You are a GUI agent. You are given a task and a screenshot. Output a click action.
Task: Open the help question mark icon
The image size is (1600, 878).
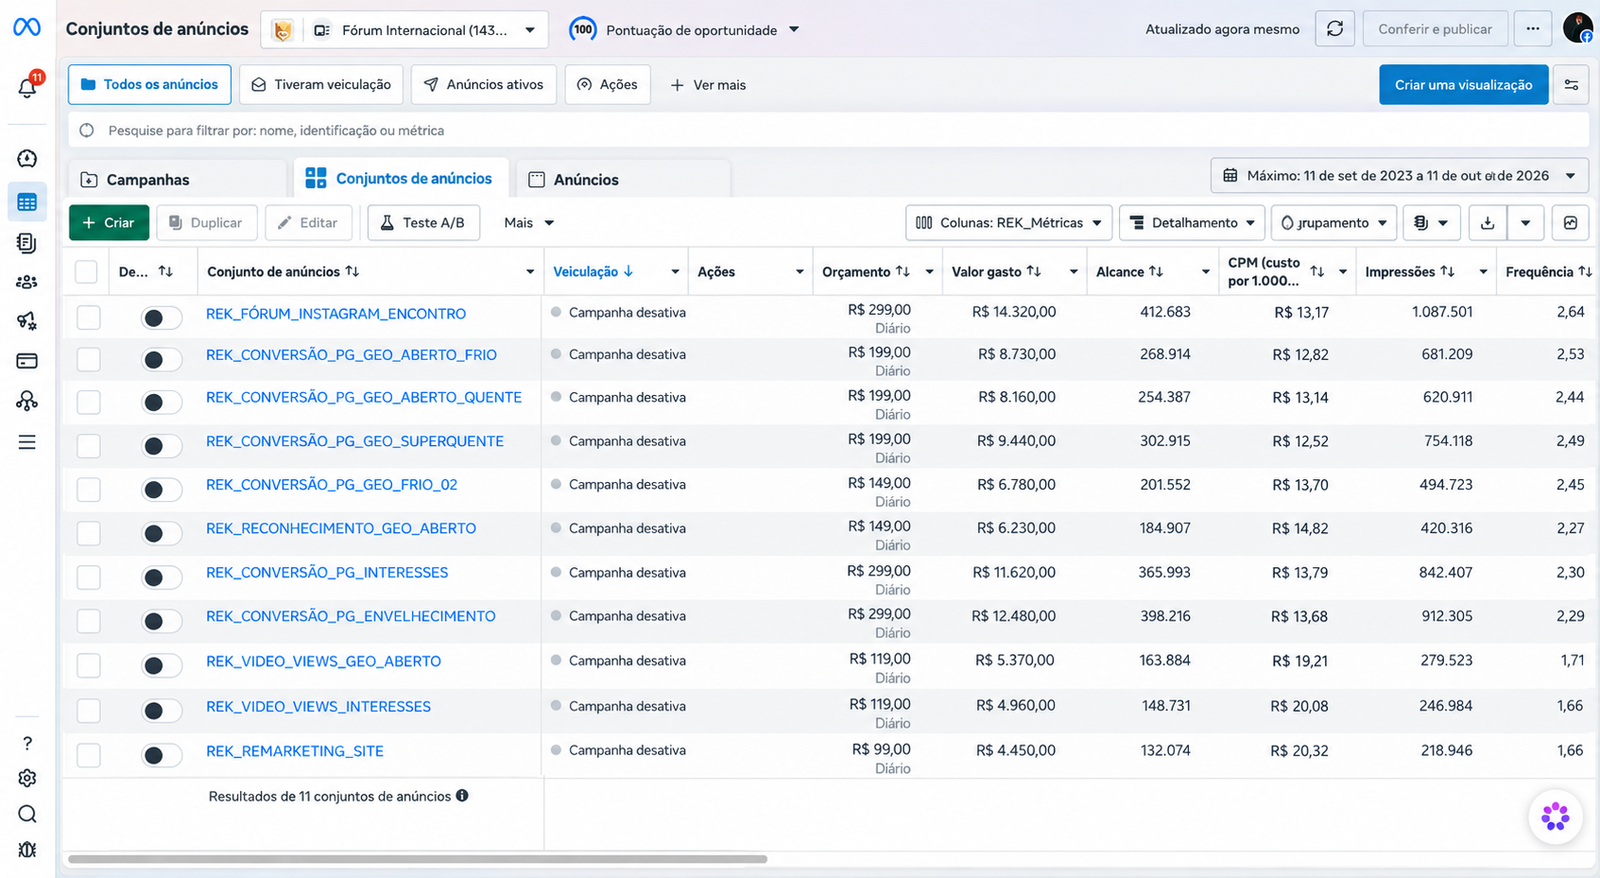tap(27, 743)
